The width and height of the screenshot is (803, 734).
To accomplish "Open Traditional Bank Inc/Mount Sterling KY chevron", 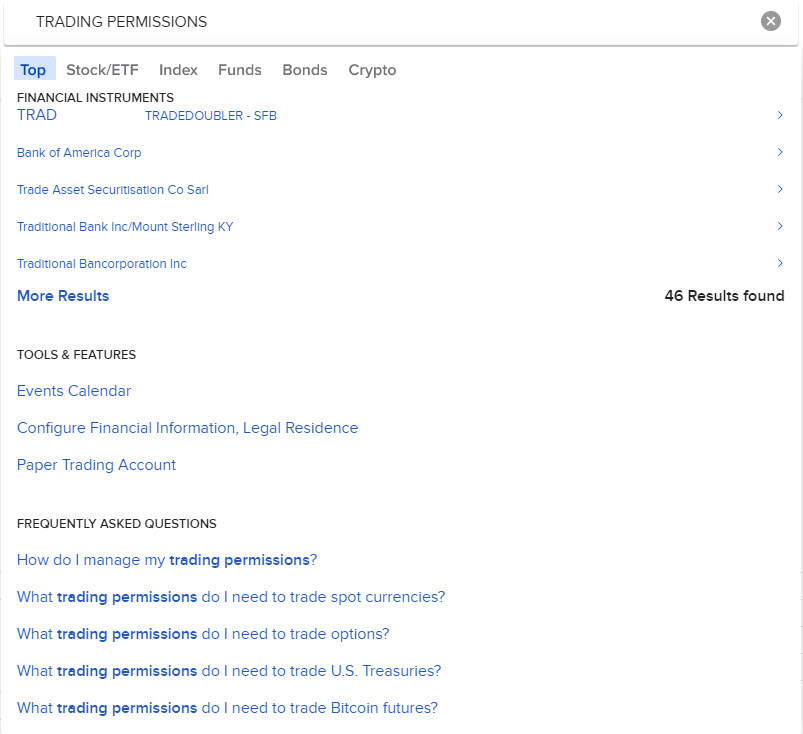I will (x=780, y=226).
